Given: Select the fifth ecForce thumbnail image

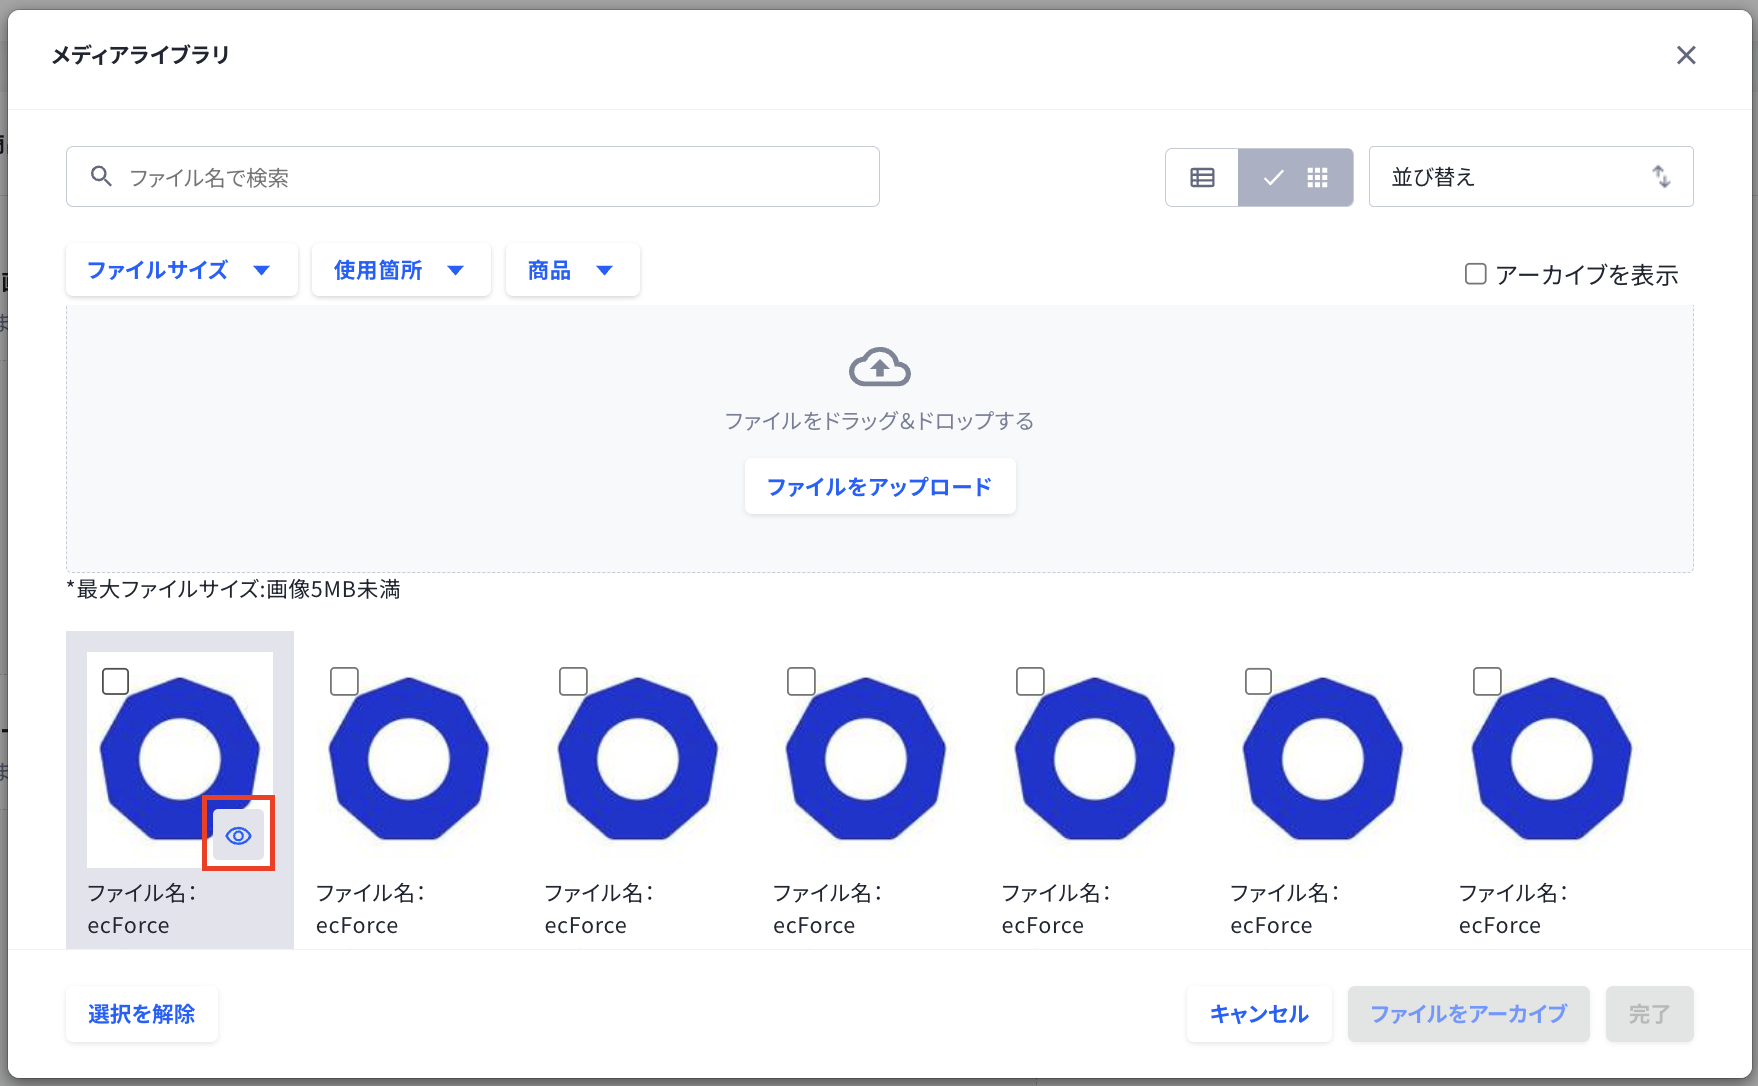Looking at the screenshot, I should click(1094, 758).
